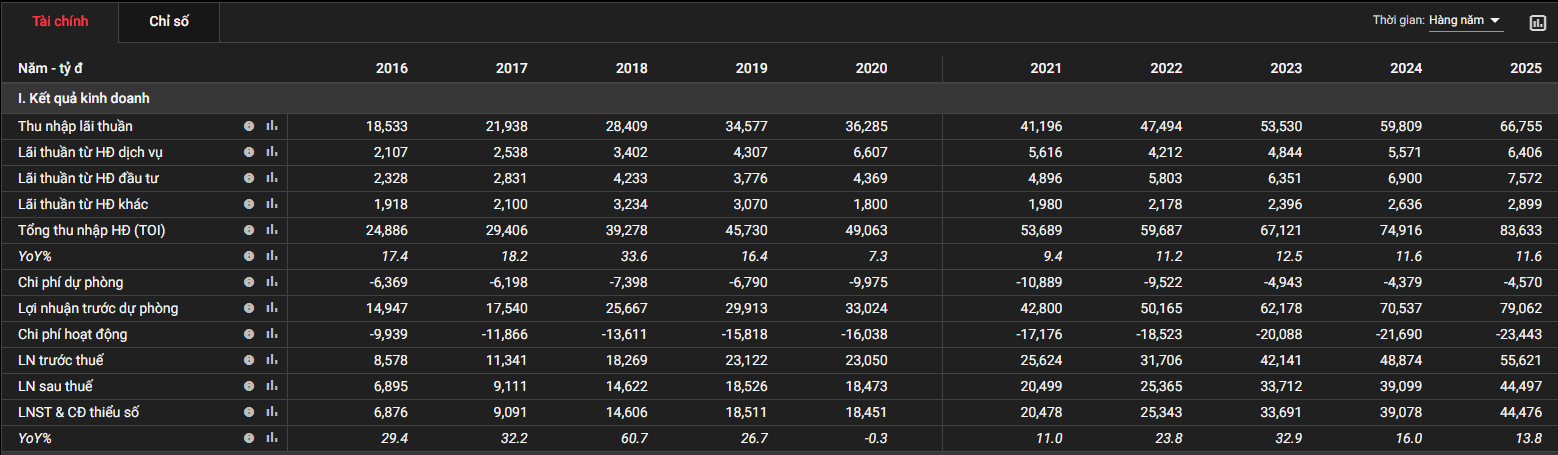Show bar chart for LN sau thuế
This screenshot has height=455, width=1558.
pyautogui.click(x=271, y=386)
